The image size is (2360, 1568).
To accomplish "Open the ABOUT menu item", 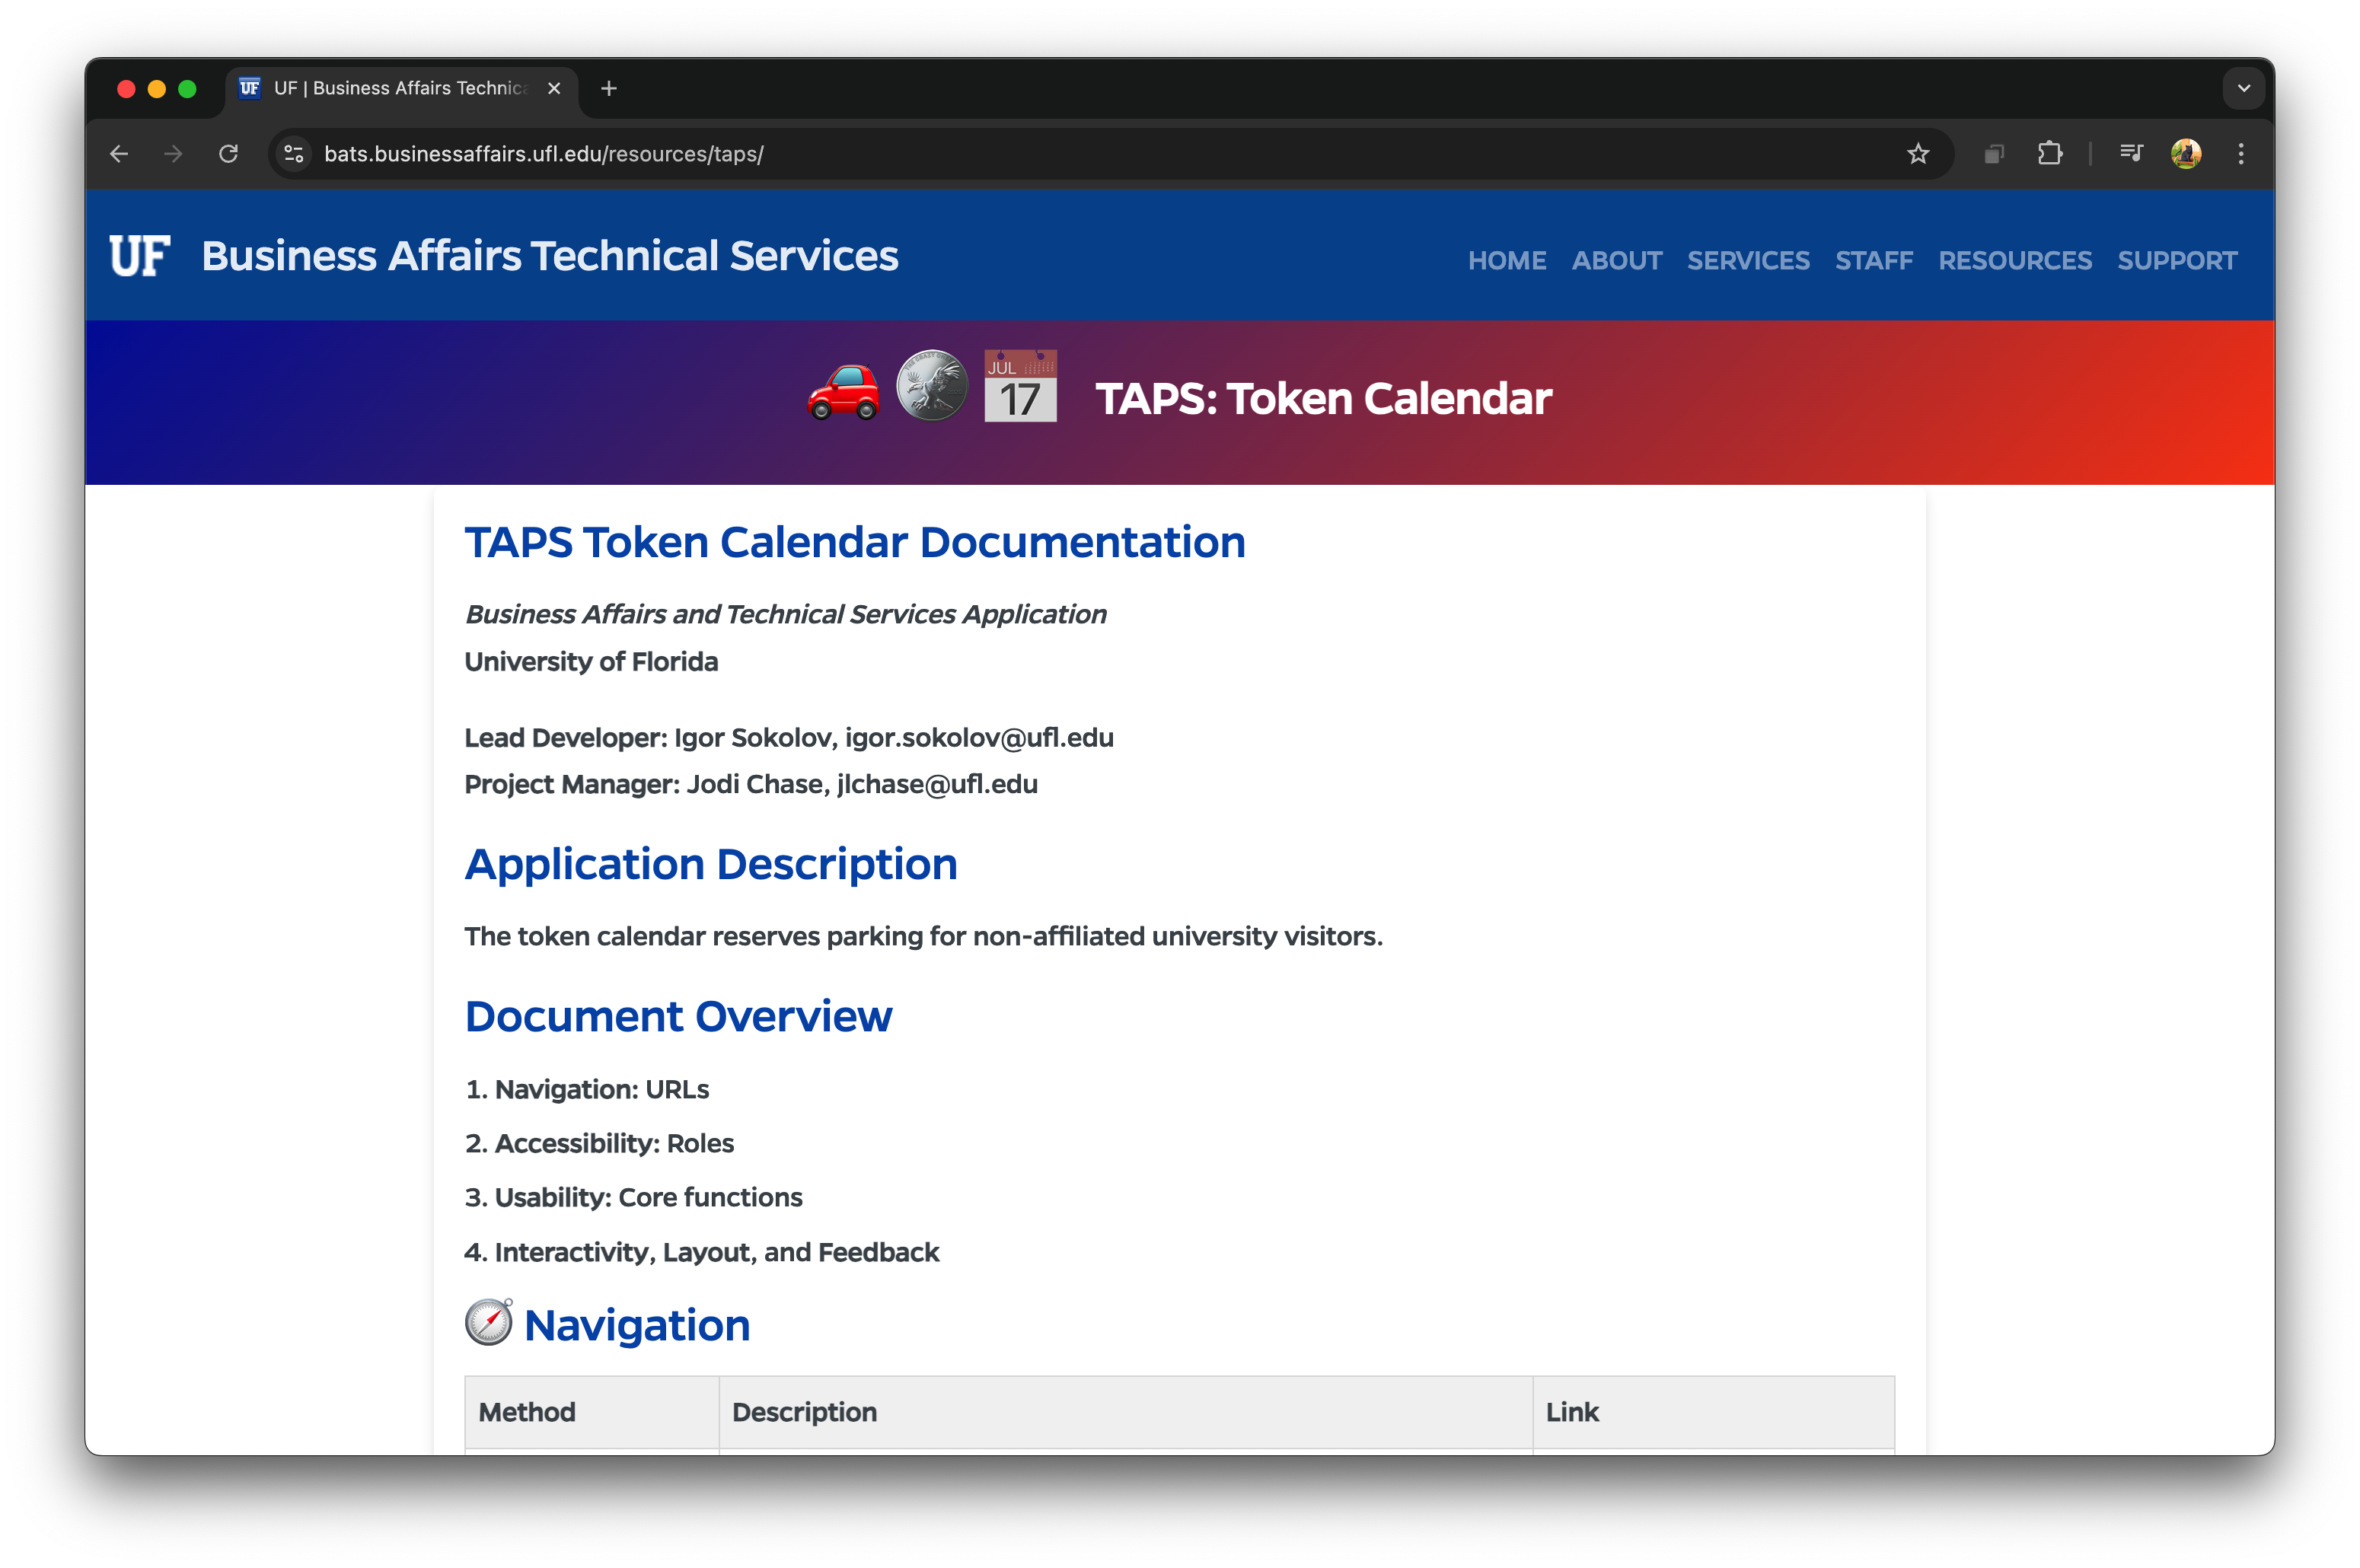I will tap(1617, 261).
